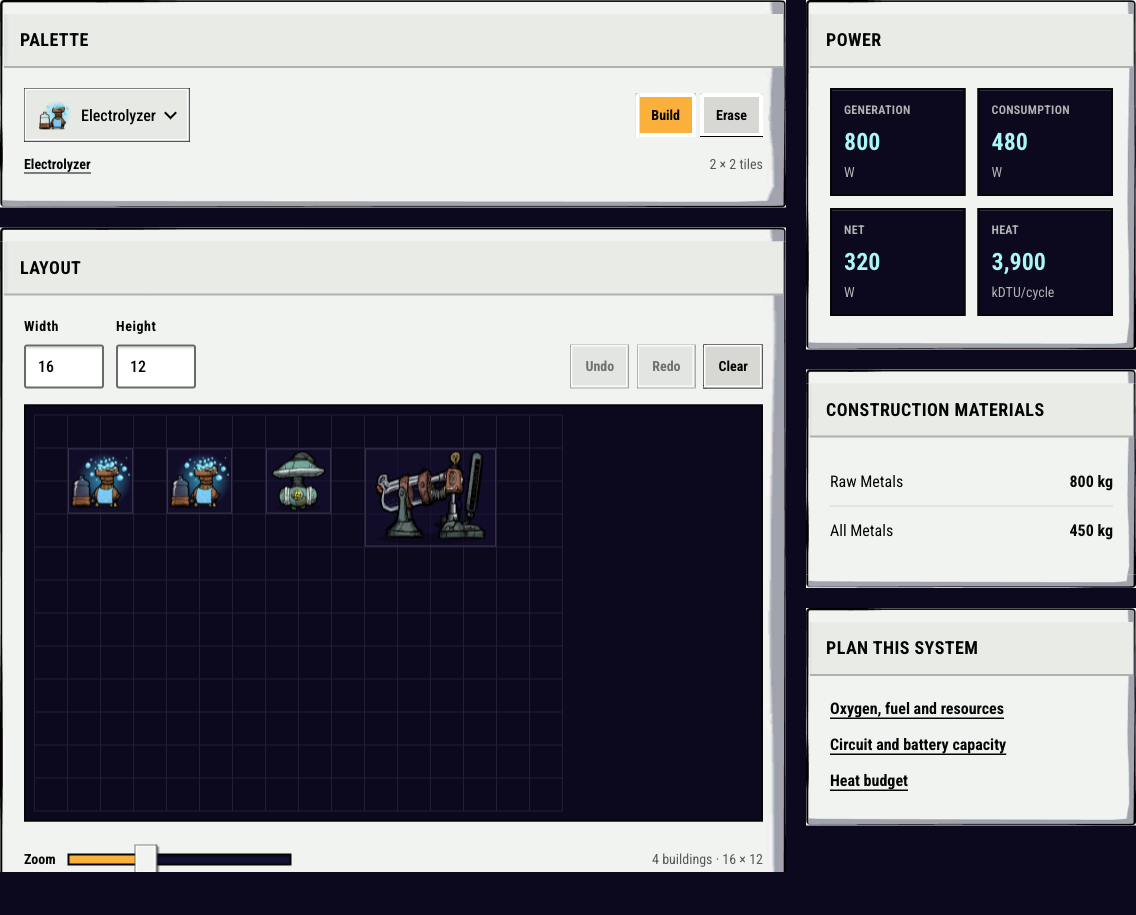Open the Electrolyzer building palette dropdown

tap(106, 115)
